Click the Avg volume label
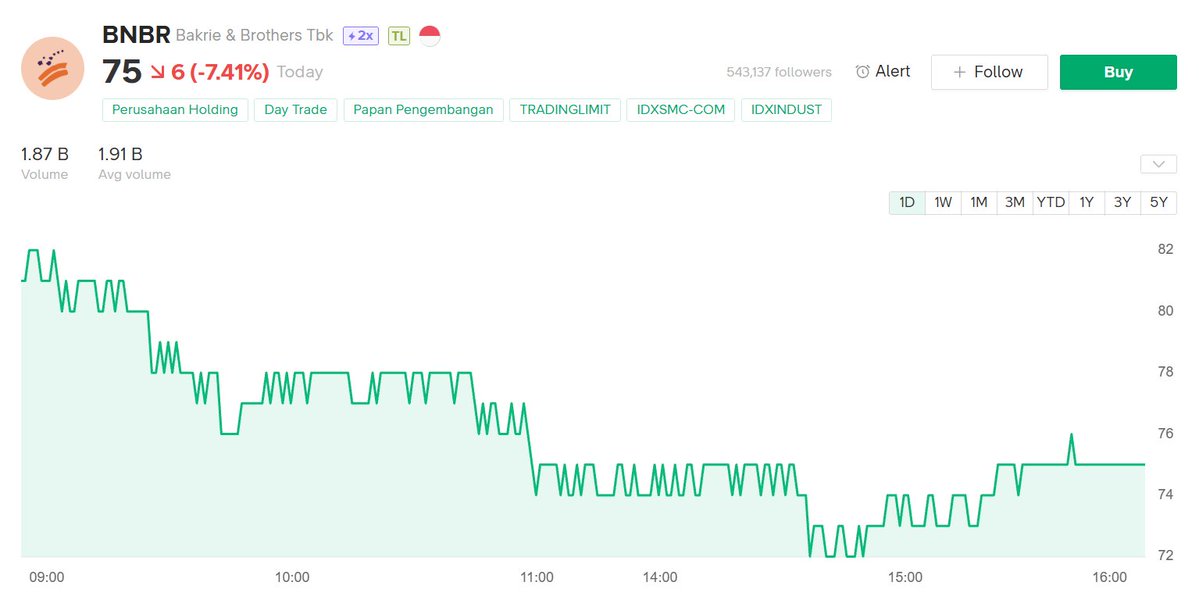 (135, 175)
